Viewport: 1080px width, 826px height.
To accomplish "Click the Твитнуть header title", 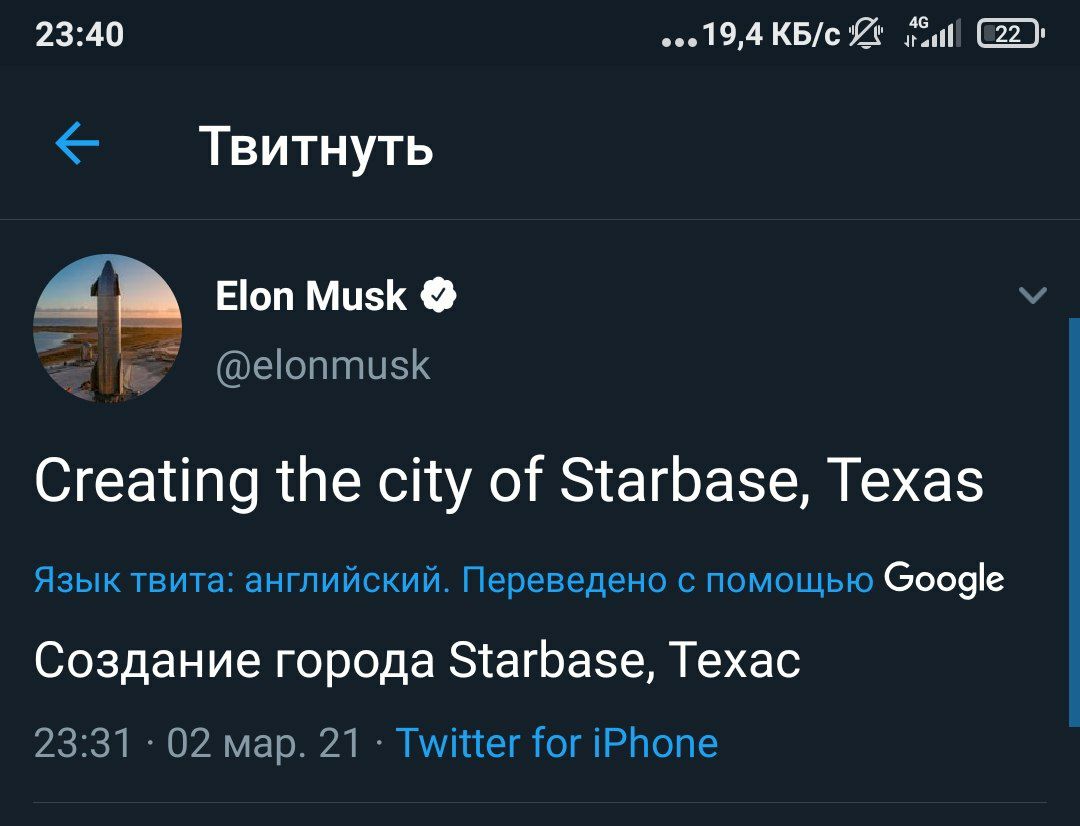I will click(x=316, y=146).
